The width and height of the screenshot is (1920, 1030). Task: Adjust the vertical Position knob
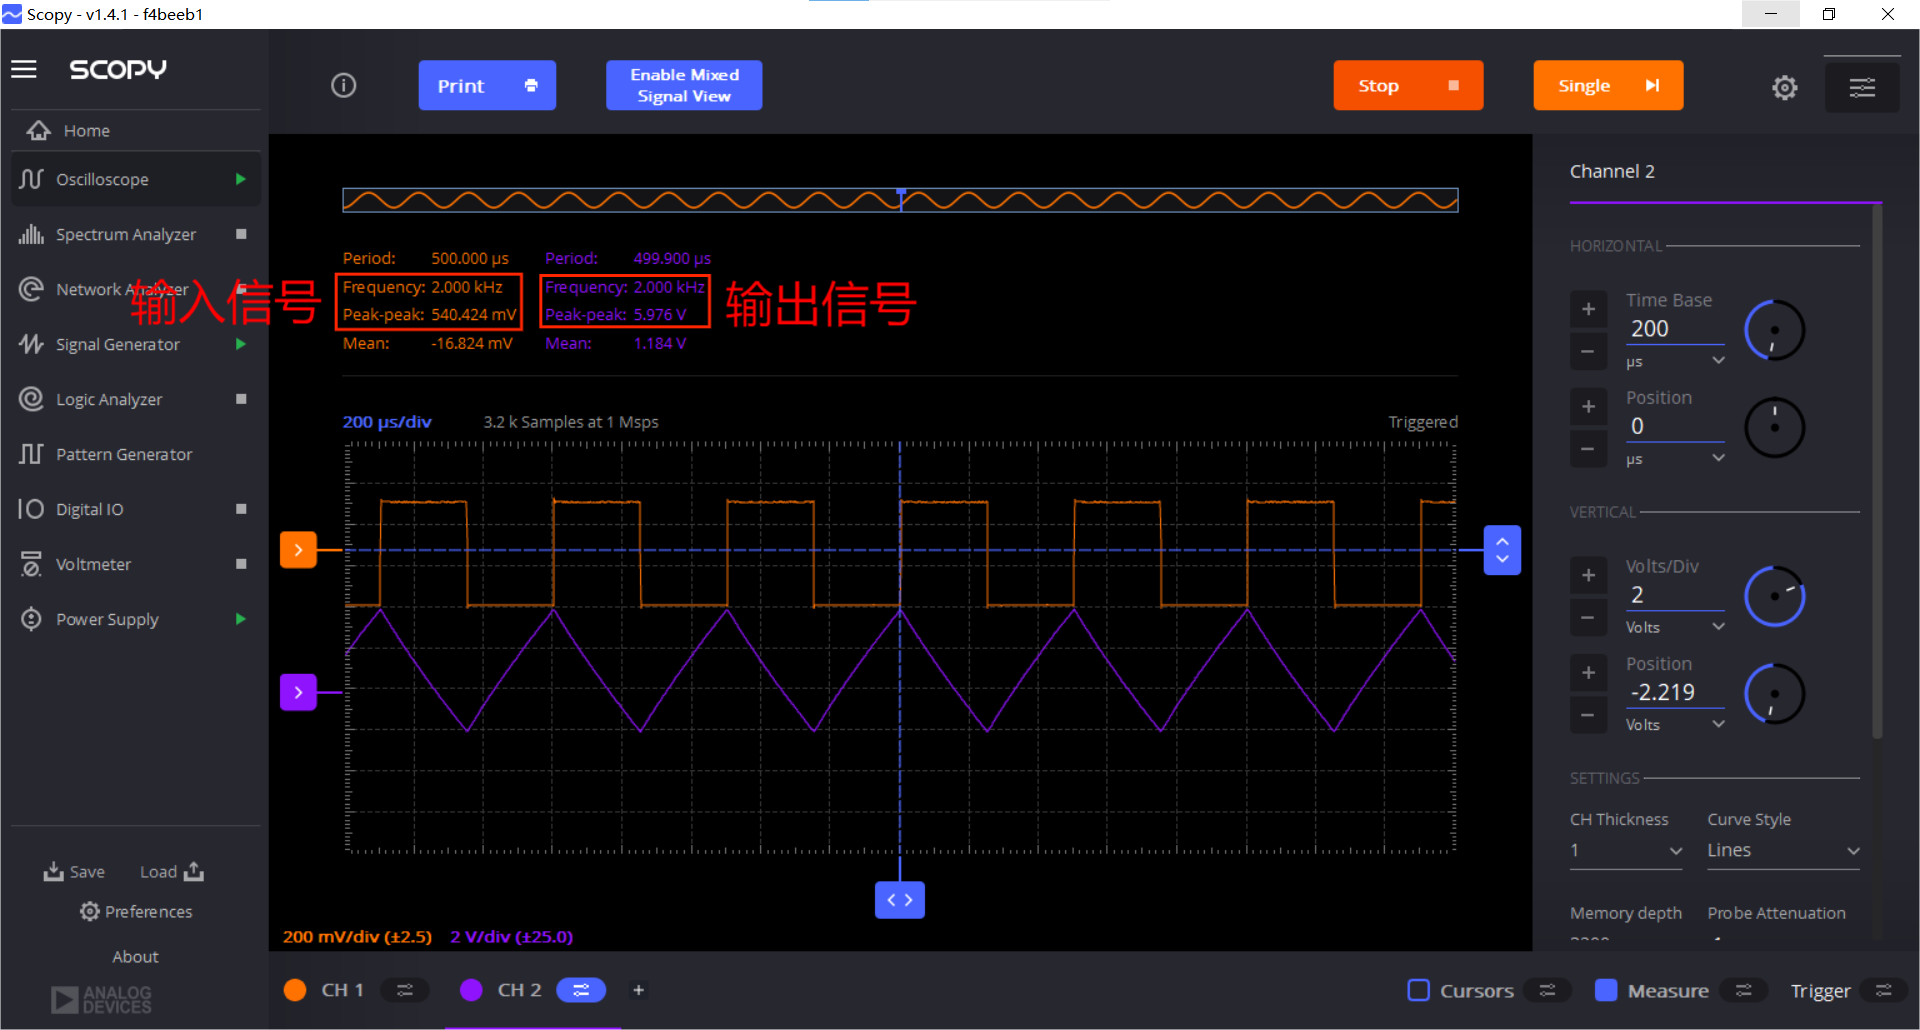pos(1774,694)
